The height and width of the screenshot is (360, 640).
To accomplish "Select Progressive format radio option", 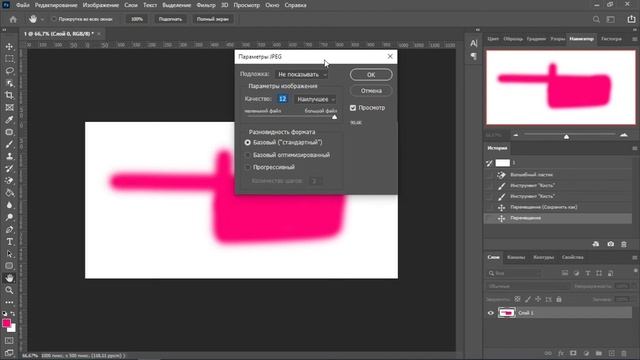I will click(x=247, y=167).
